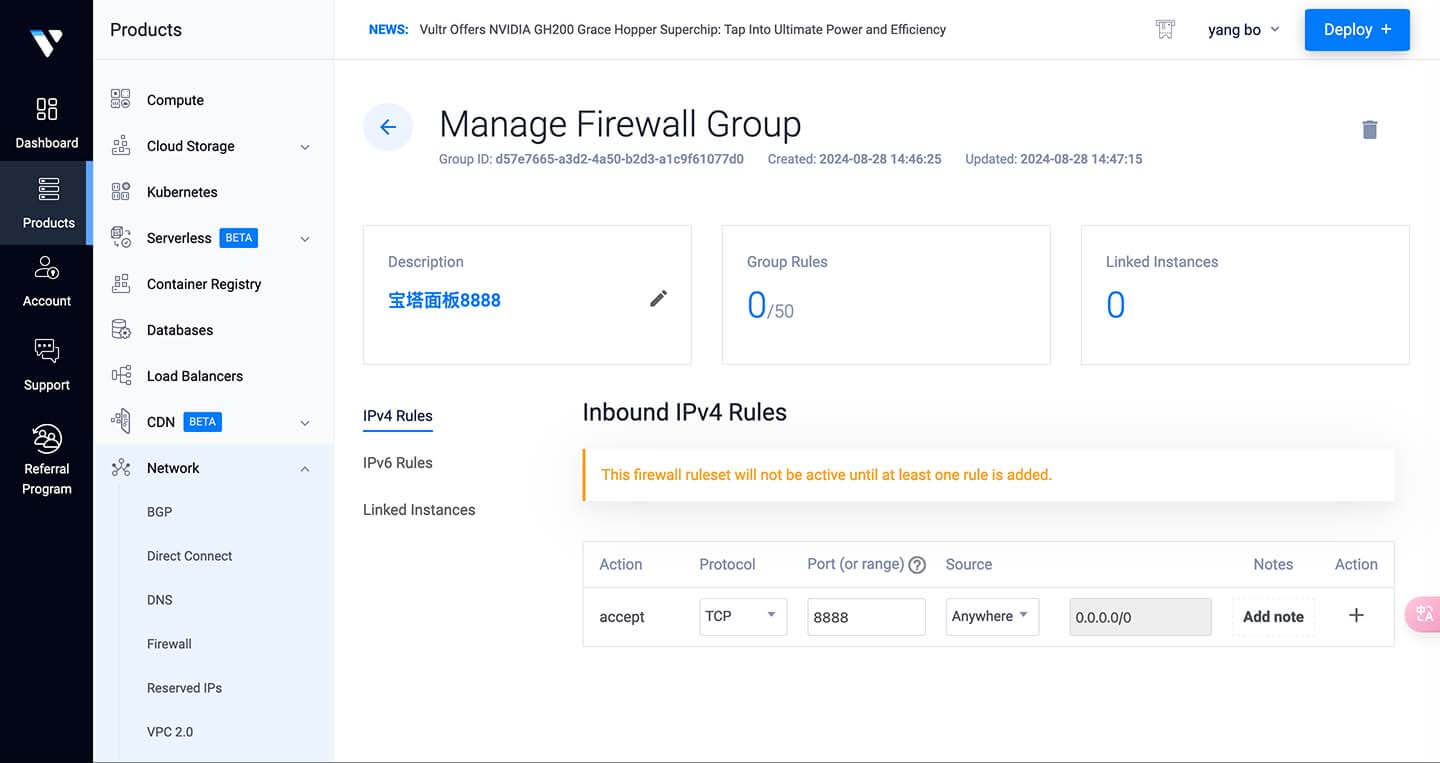1440x763 pixels.
Task: Click the pink translate widget icon
Action: [x=1423, y=614]
